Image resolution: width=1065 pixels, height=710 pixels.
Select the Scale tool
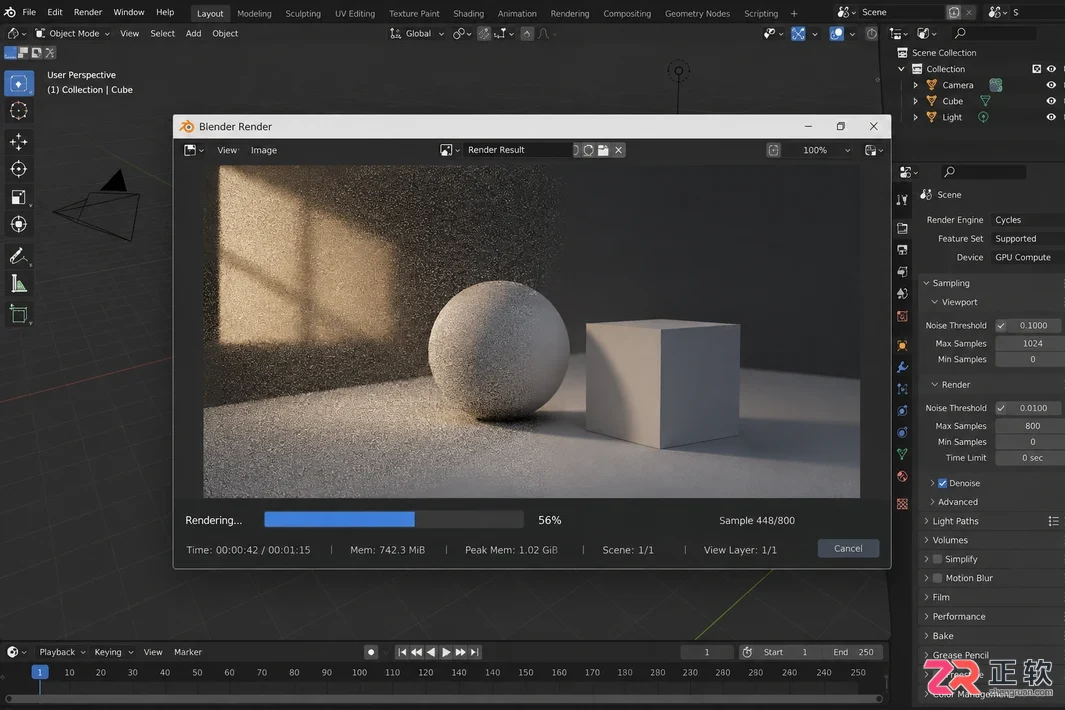click(19, 197)
